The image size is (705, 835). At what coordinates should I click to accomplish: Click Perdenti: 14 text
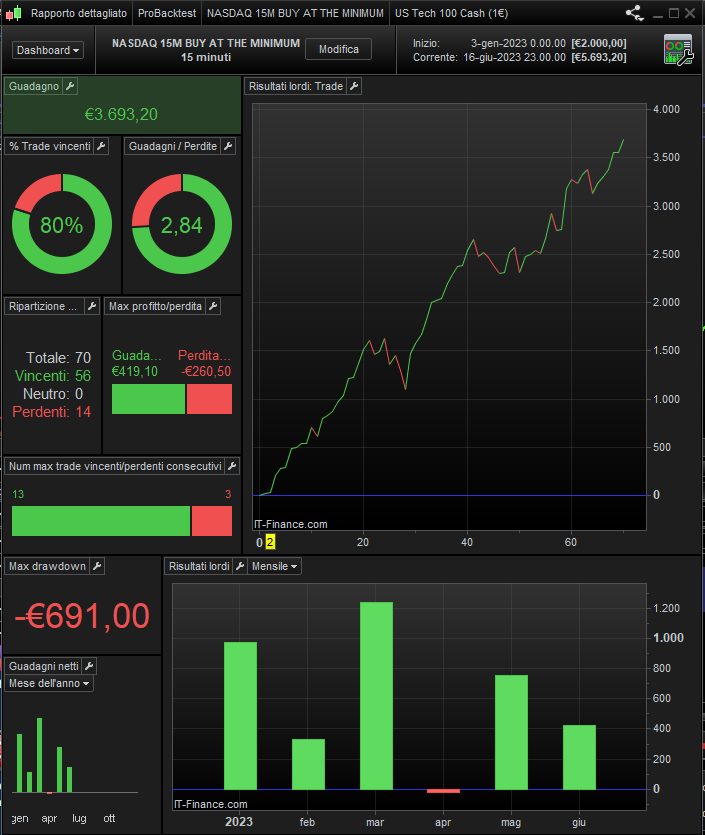(x=52, y=412)
